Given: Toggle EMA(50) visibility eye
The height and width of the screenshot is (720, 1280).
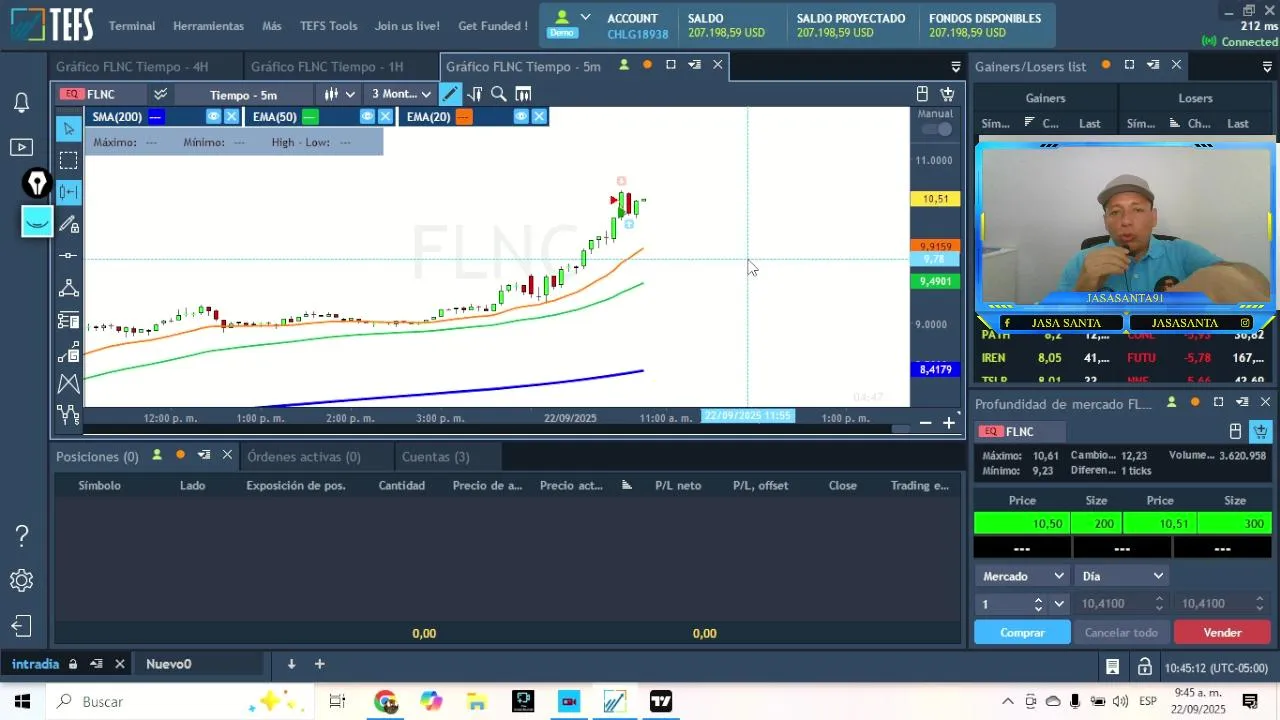Looking at the screenshot, I should pyautogui.click(x=367, y=116).
